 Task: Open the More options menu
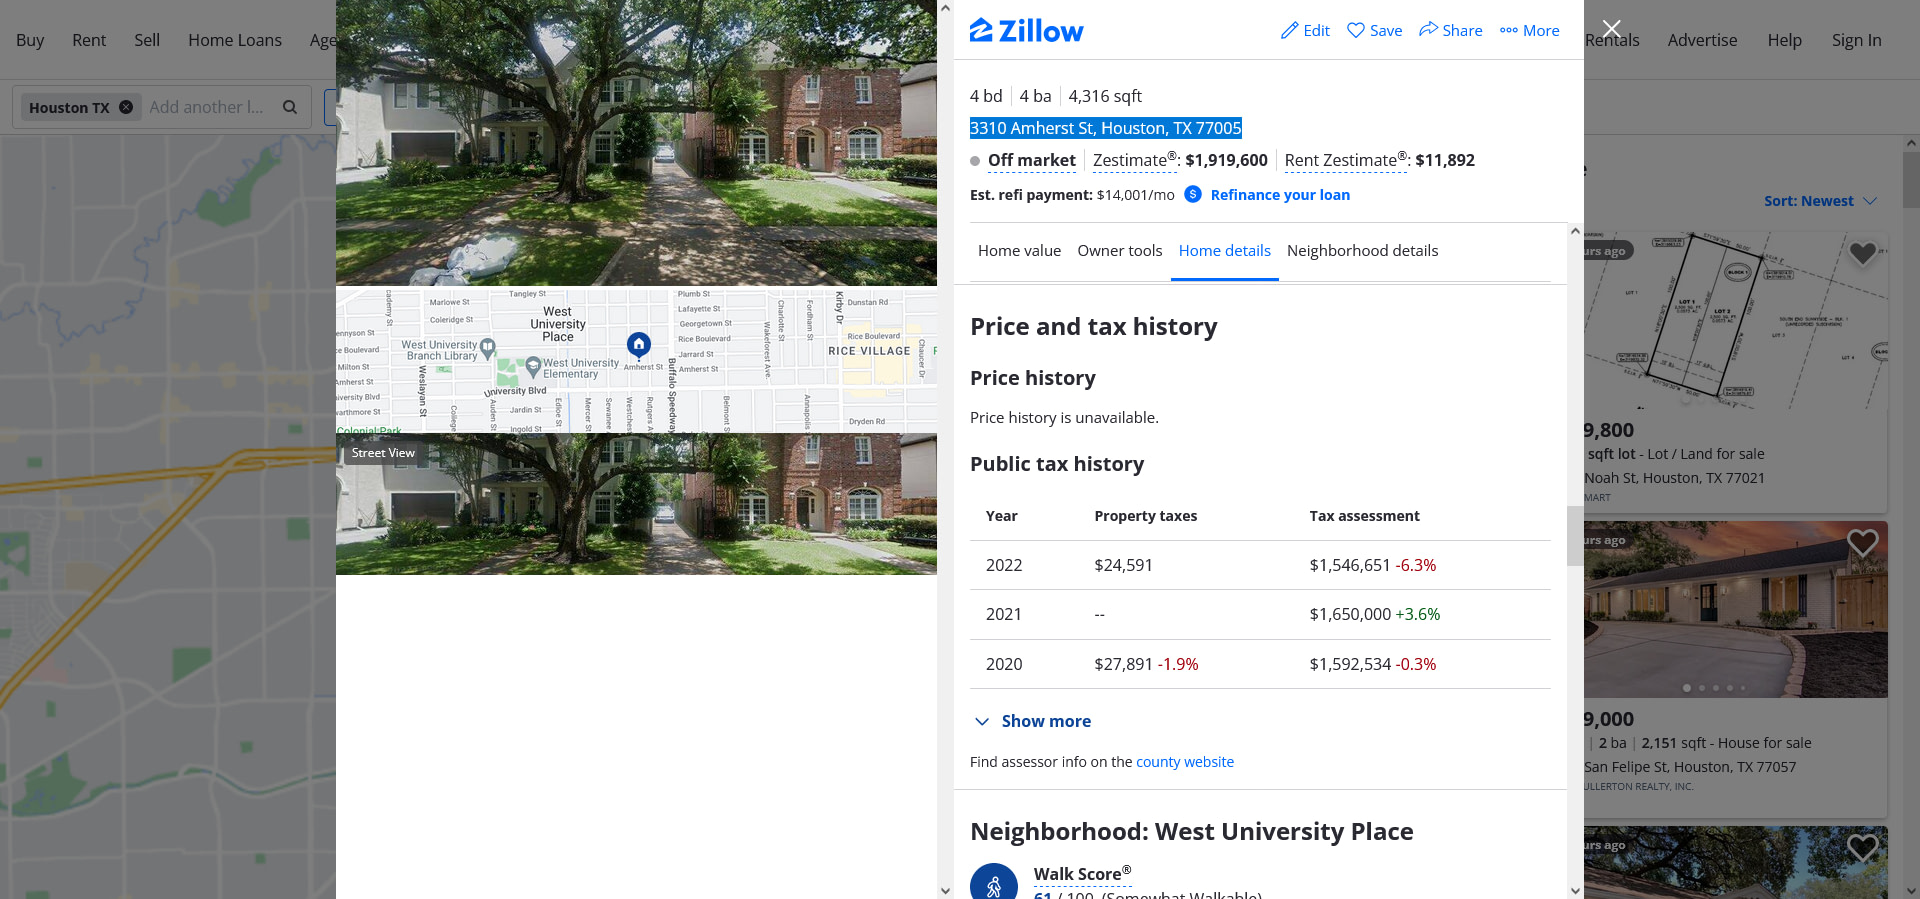(1529, 31)
